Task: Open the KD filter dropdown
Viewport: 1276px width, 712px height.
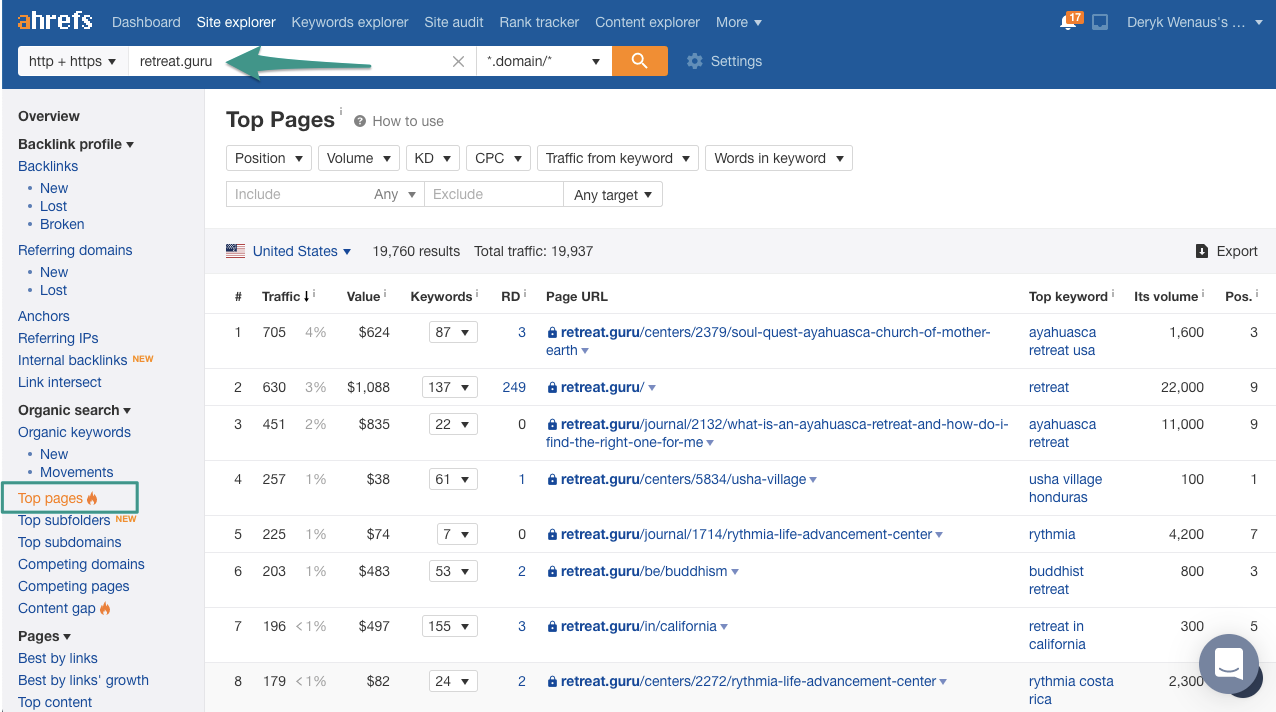Action: 433,158
